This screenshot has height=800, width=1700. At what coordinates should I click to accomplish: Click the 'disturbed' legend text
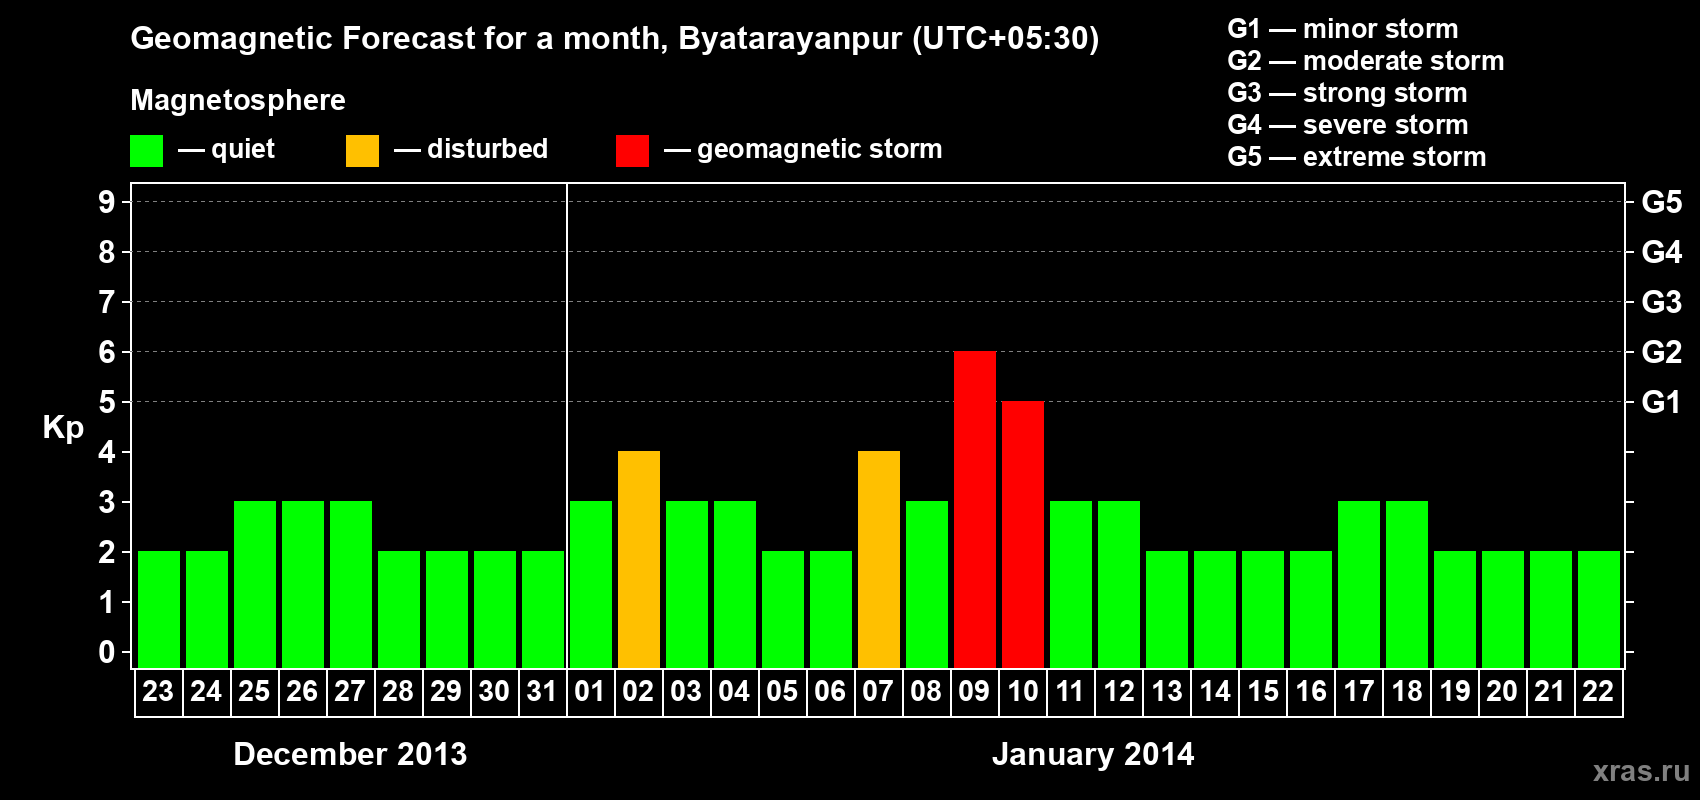[x=487, y=149]
